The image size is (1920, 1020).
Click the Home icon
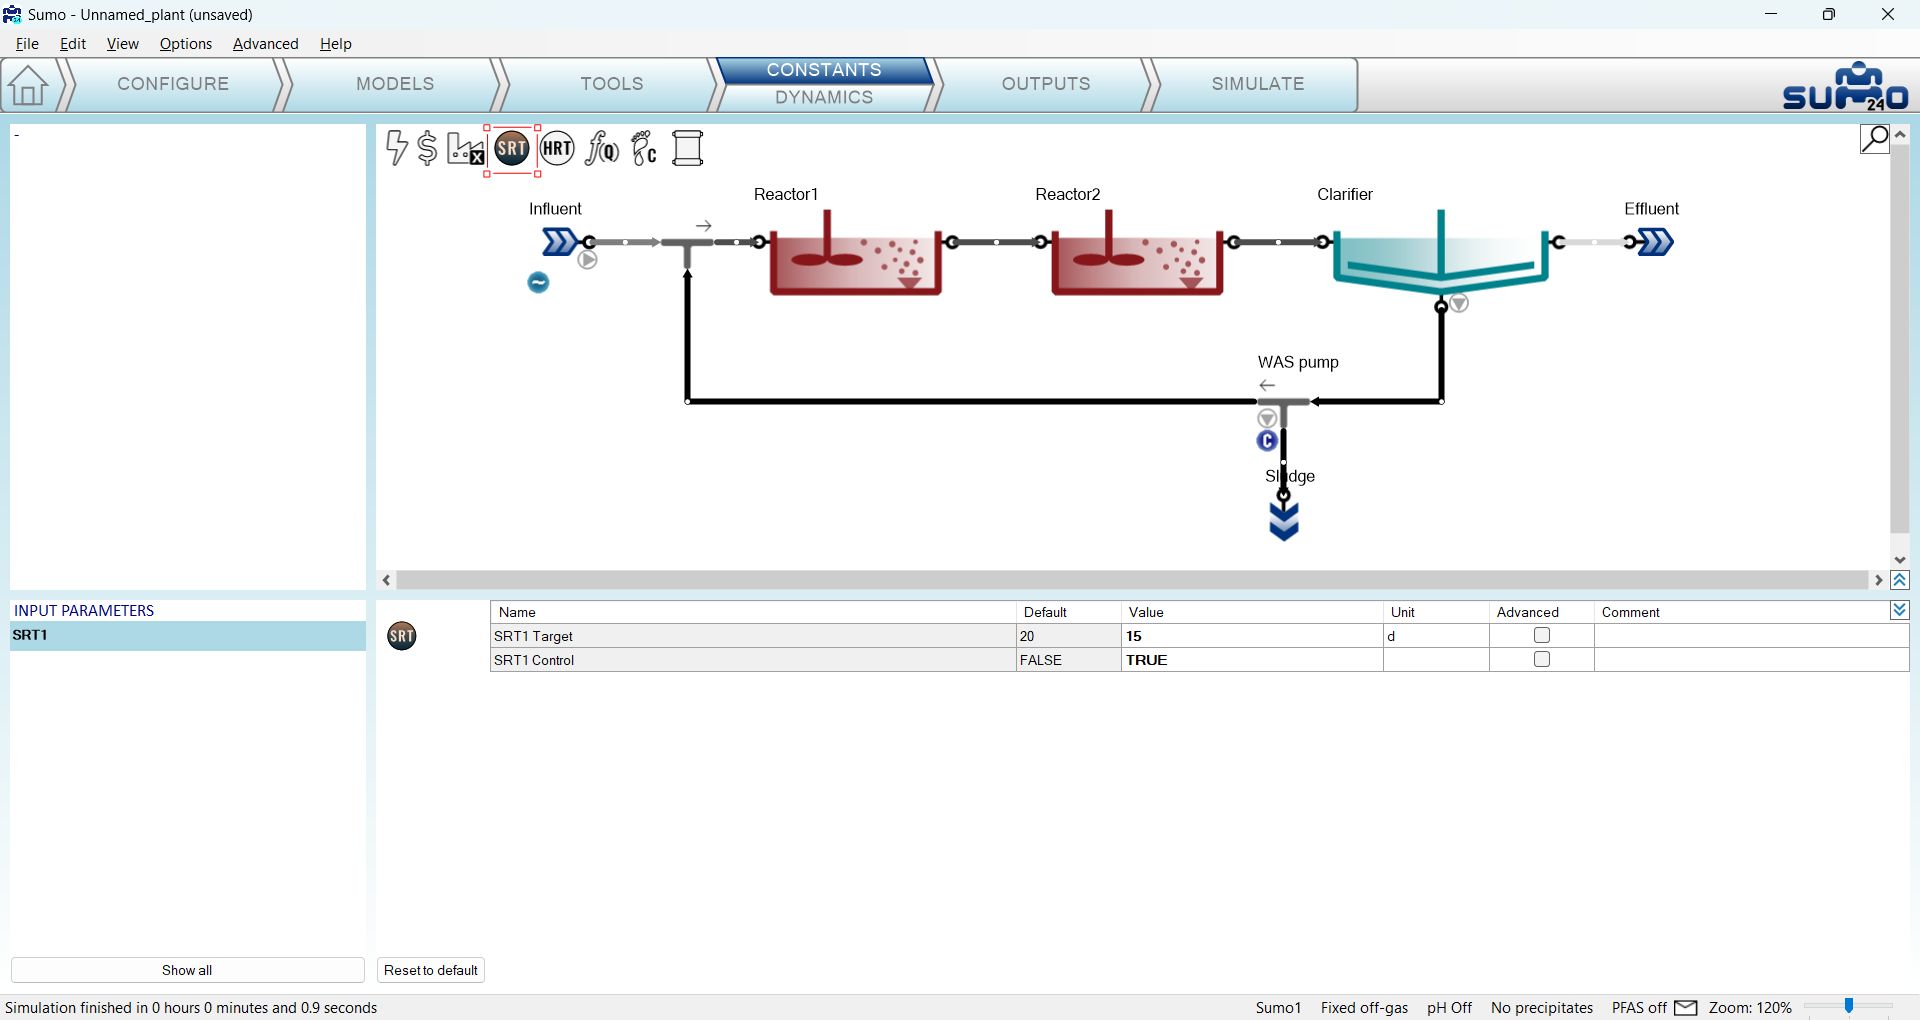[x=28, y=85]
